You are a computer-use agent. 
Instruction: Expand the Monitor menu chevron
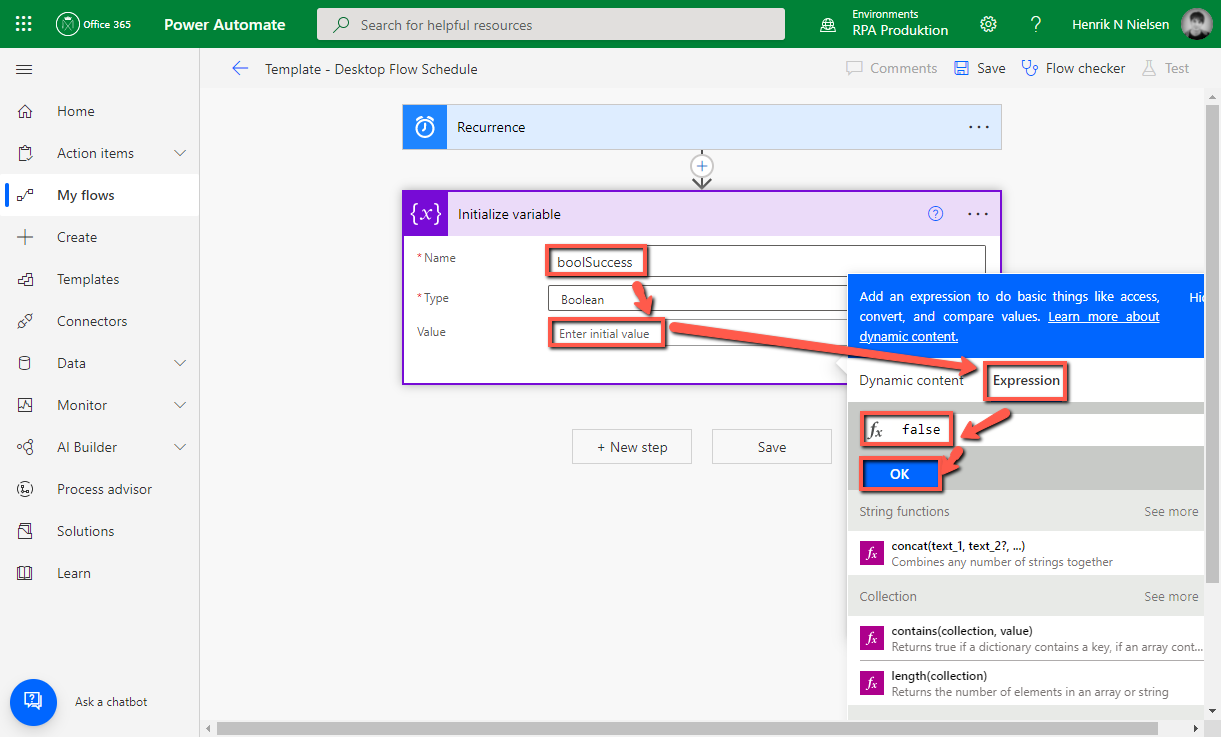pyautogui.click(x=180, y=405)
